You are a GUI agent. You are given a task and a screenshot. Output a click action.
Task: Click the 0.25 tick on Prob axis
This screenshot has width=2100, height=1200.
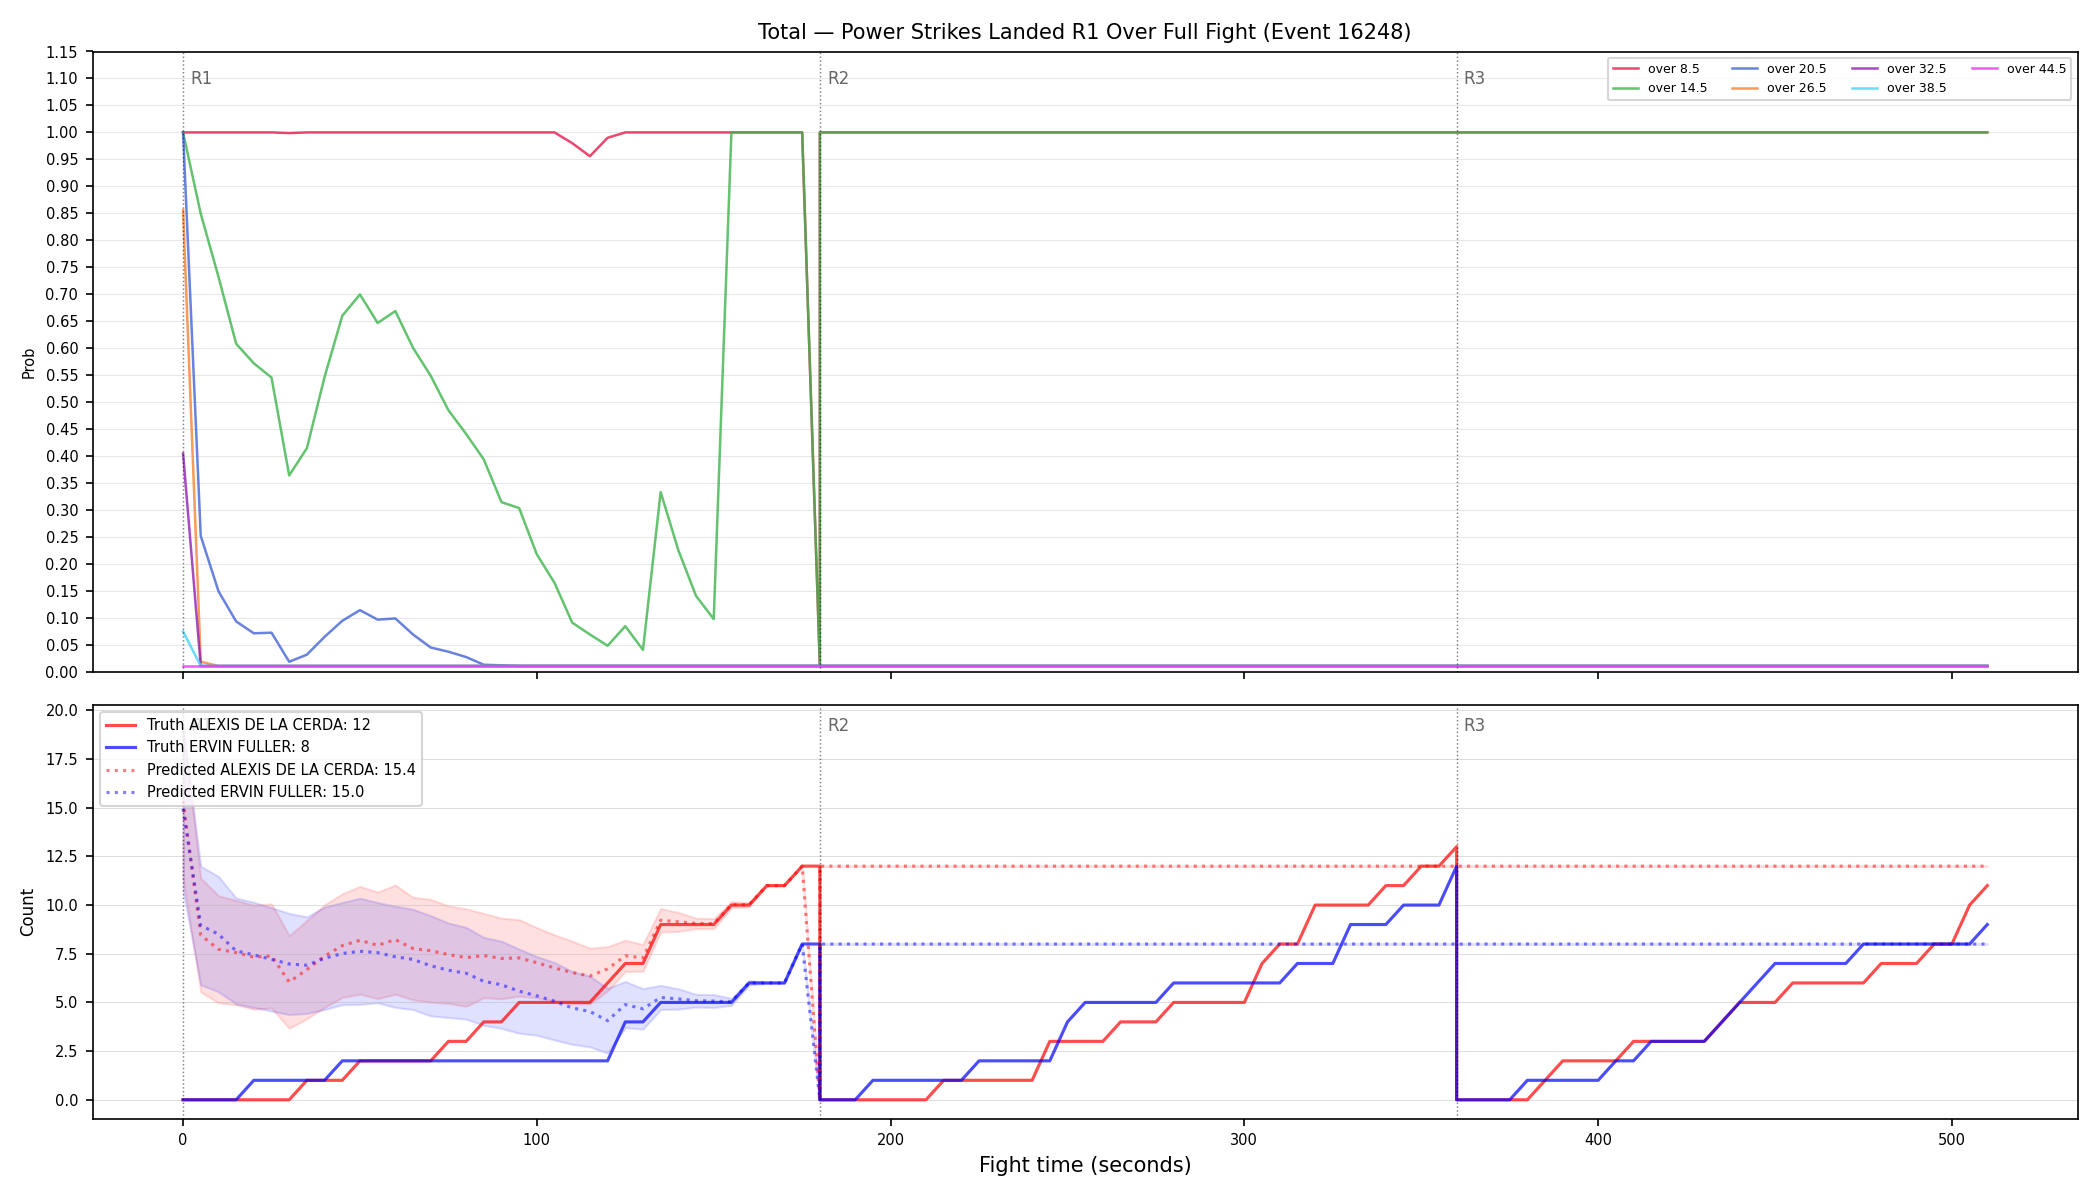click(x=62, y=538)
